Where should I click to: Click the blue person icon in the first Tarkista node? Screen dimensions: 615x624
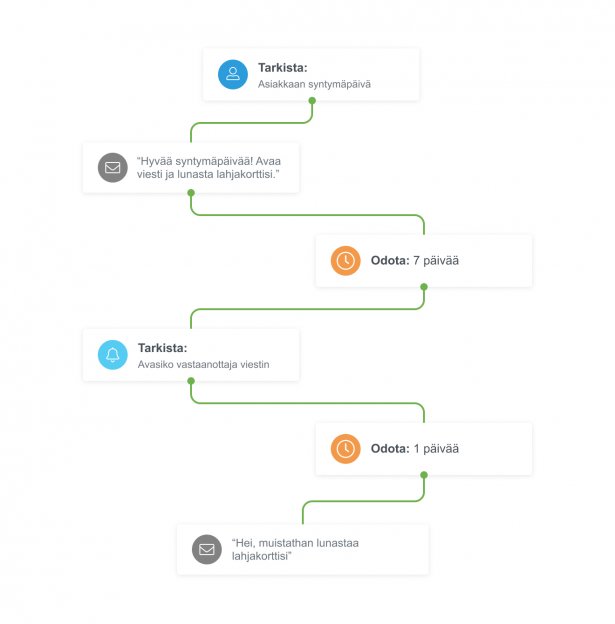click(233, 74)
